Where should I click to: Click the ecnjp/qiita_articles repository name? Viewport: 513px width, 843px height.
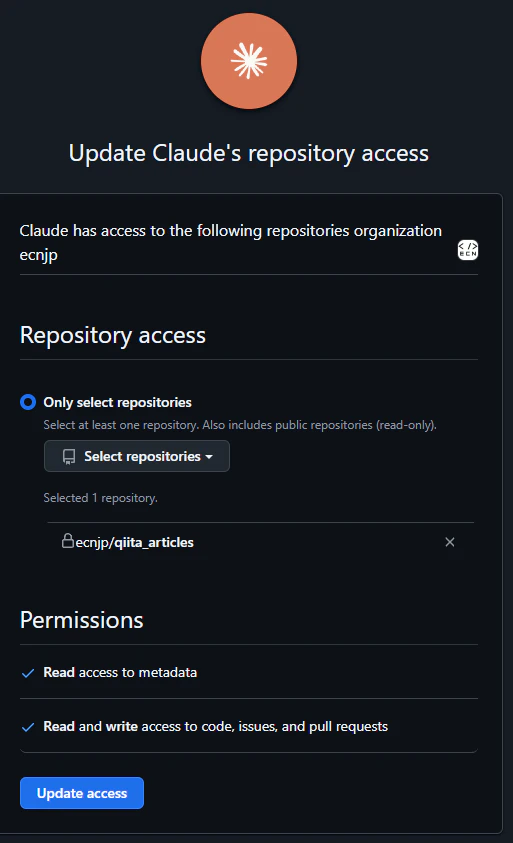pos(134,542)
